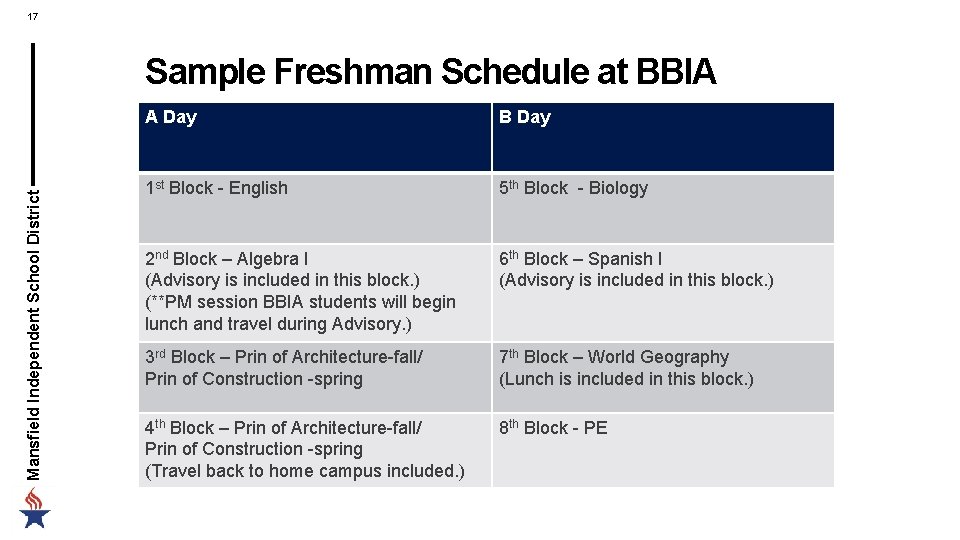Click the vertical black line above district name
This screenshot has width=960, height=540.
point(33,110)
